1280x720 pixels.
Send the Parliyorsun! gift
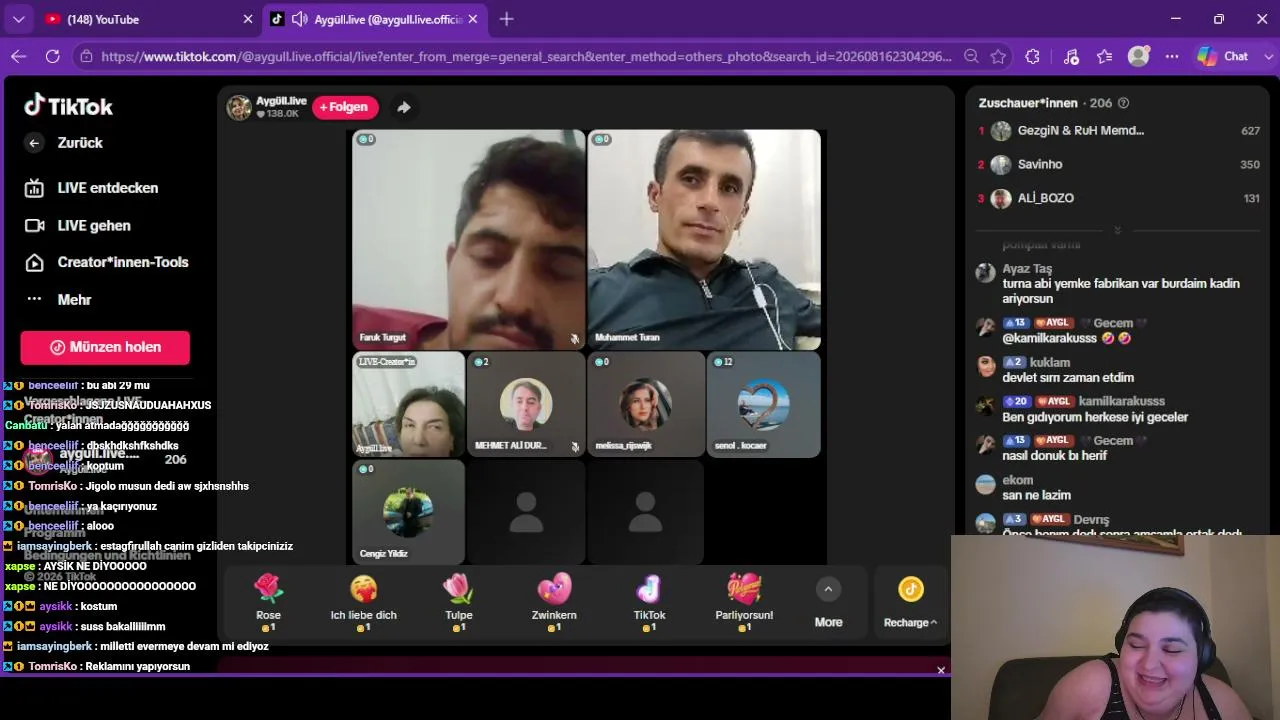pyautogui.click(x=744, y=602)
